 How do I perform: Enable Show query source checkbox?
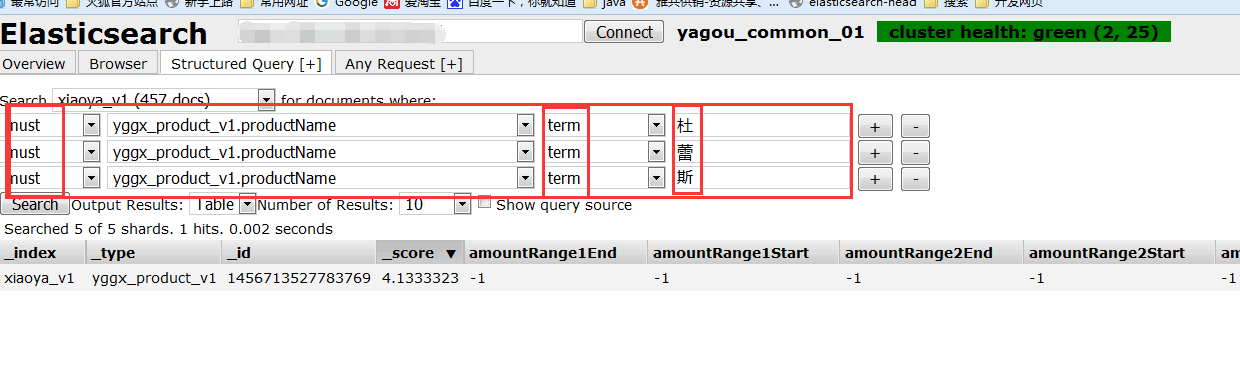click(x=485, y=203)
